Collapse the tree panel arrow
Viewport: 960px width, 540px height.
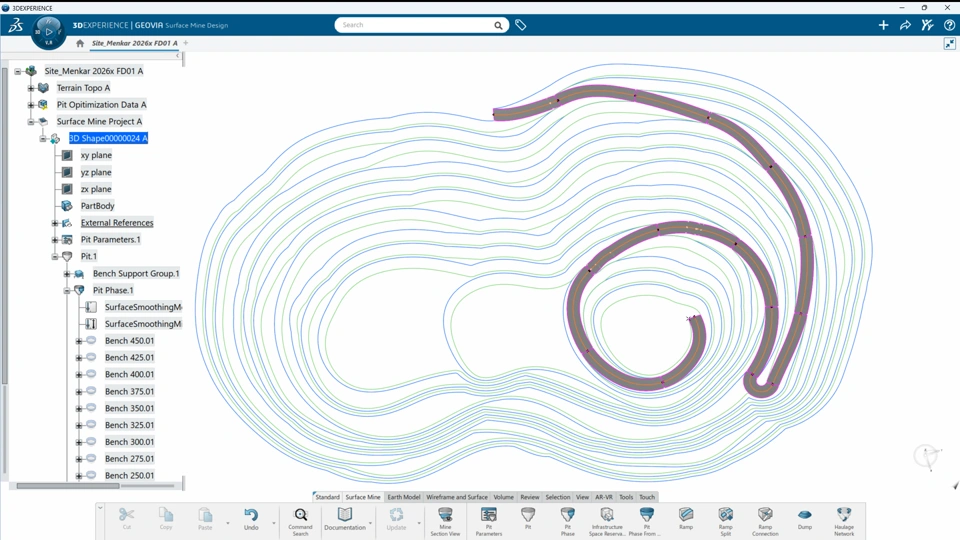tap(178, 56)
